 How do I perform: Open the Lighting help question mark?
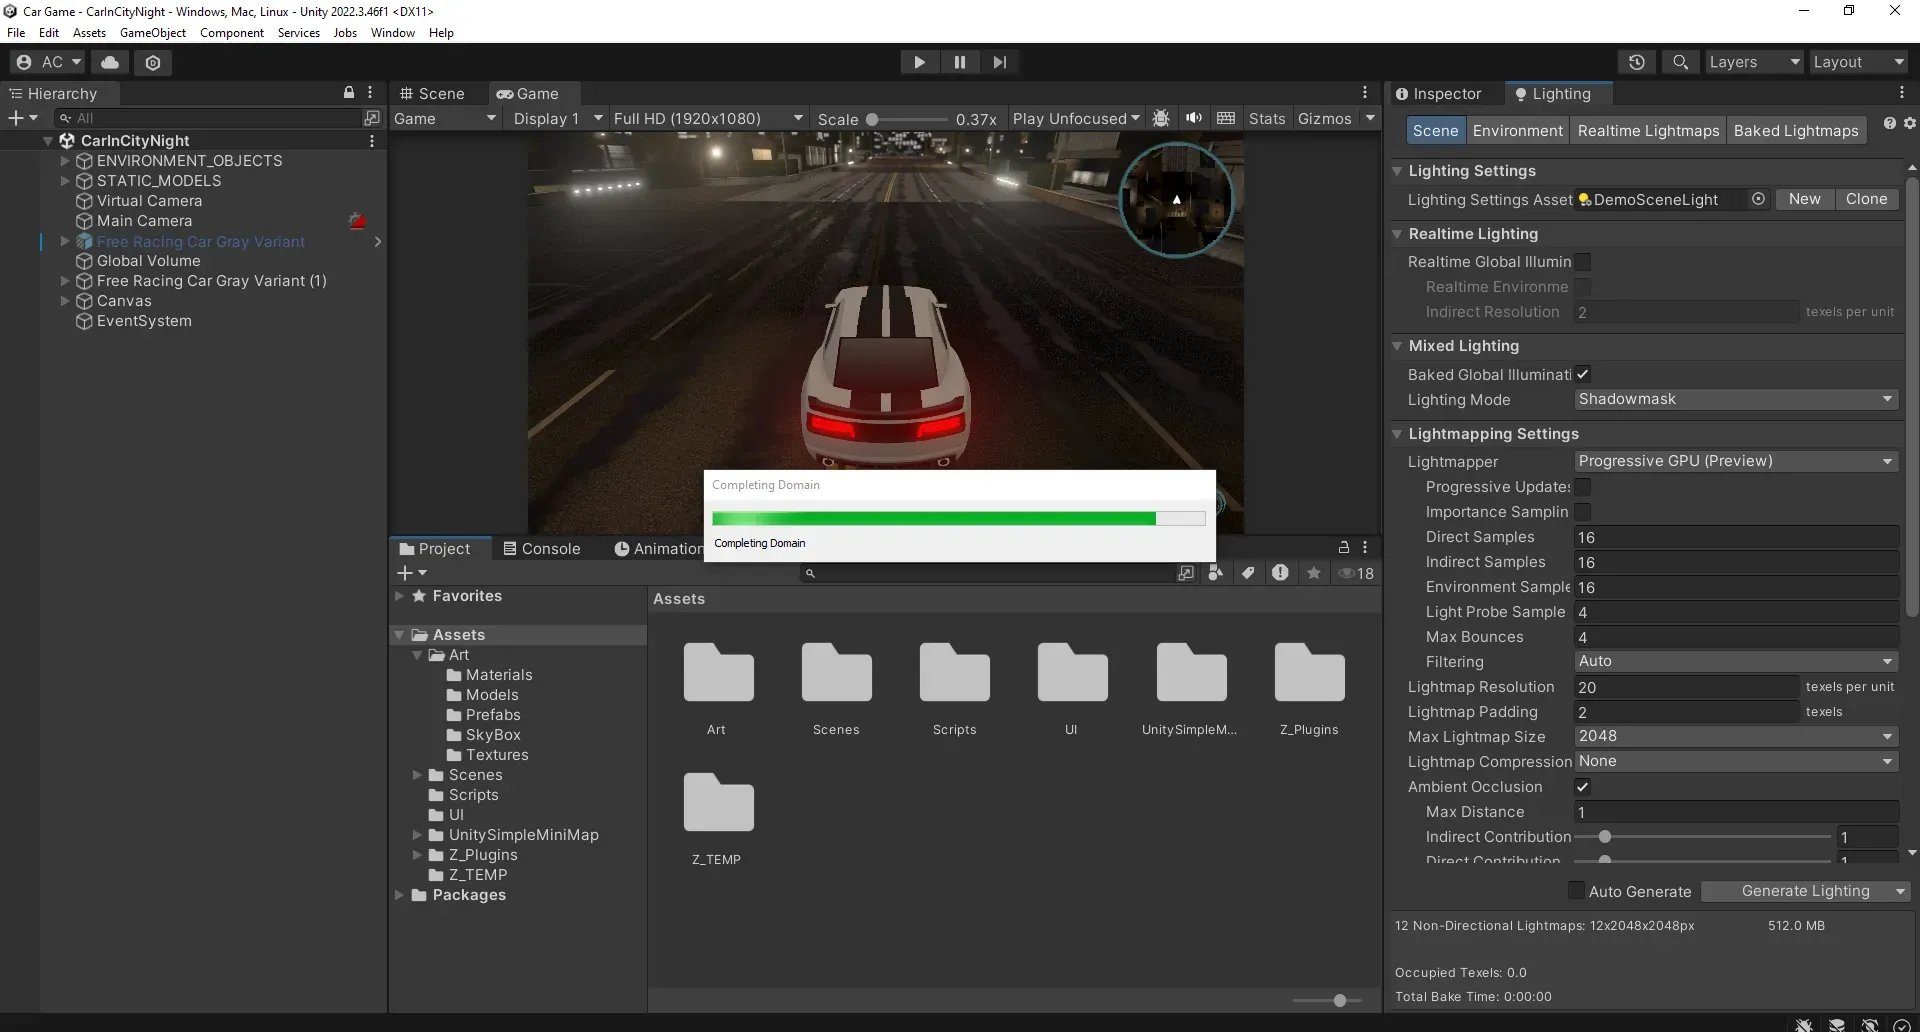1889,123
